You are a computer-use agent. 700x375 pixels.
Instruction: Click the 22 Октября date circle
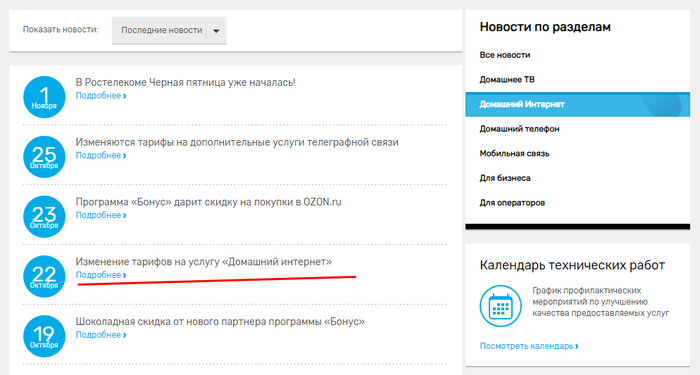click(x=44, y=276)
